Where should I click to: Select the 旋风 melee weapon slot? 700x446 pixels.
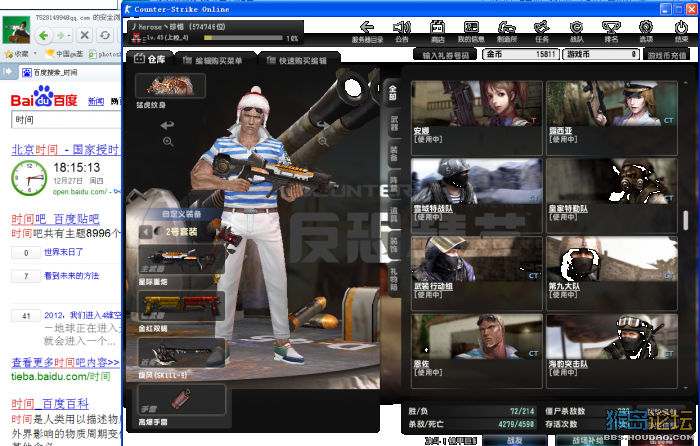coord(181,353)
